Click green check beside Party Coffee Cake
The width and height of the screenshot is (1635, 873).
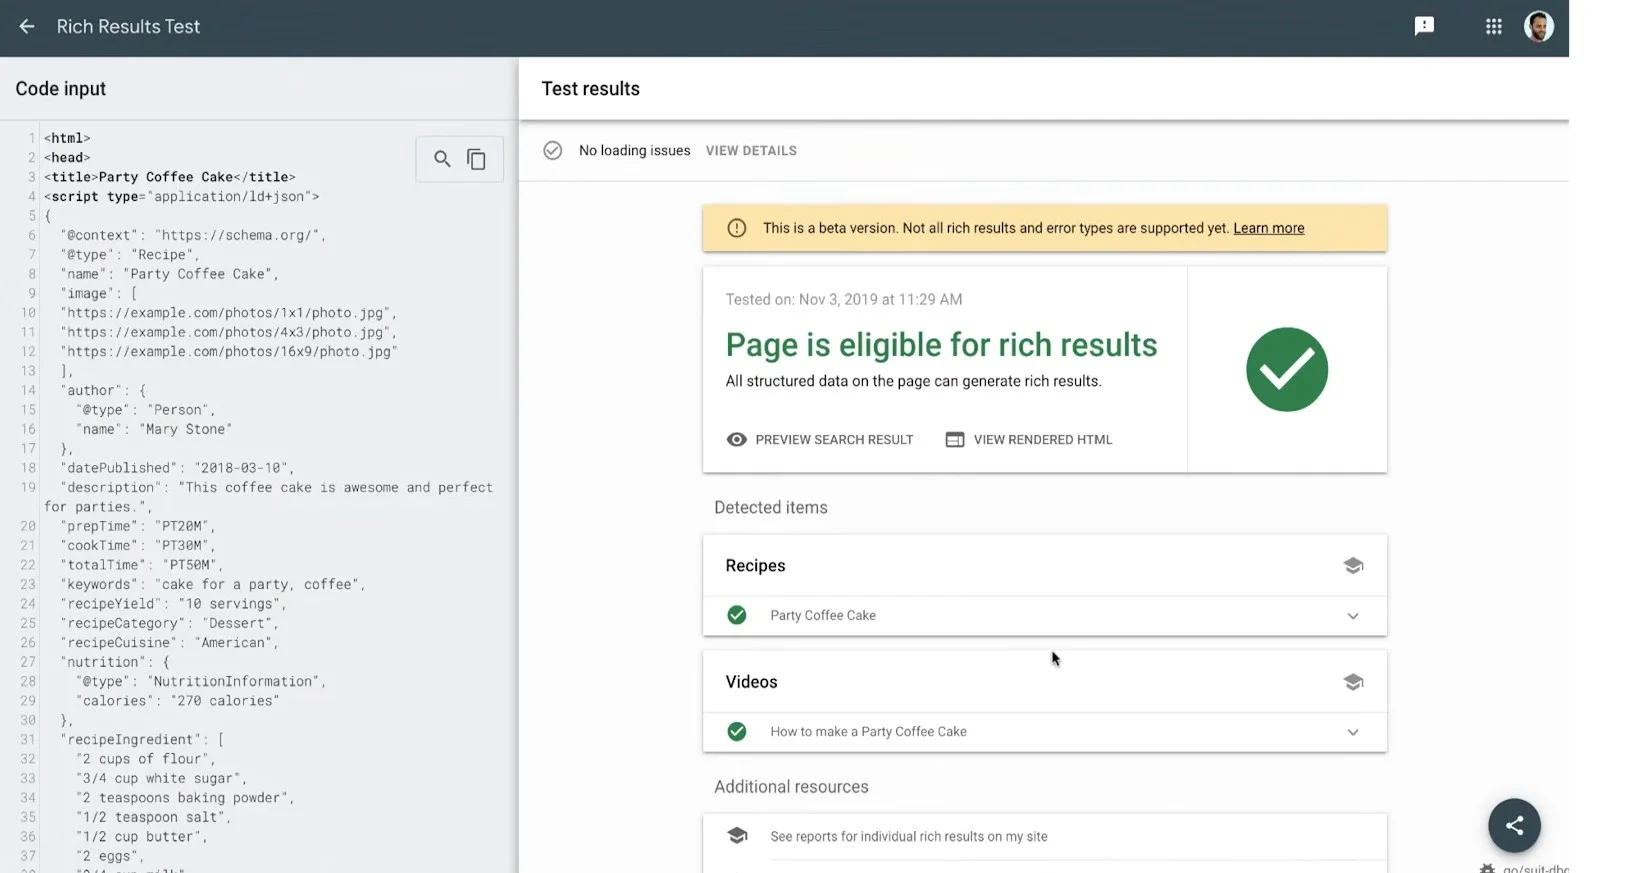737,615
